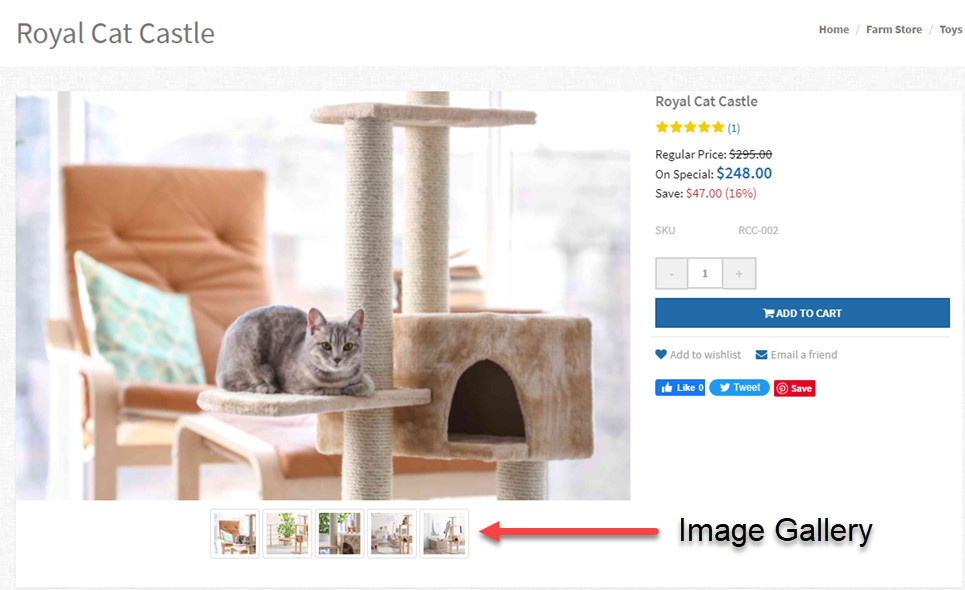The width and height of the screenshot is (965, 590).
Task: Decrease quantity with the minus button
Action: click(x=671, y=274)
